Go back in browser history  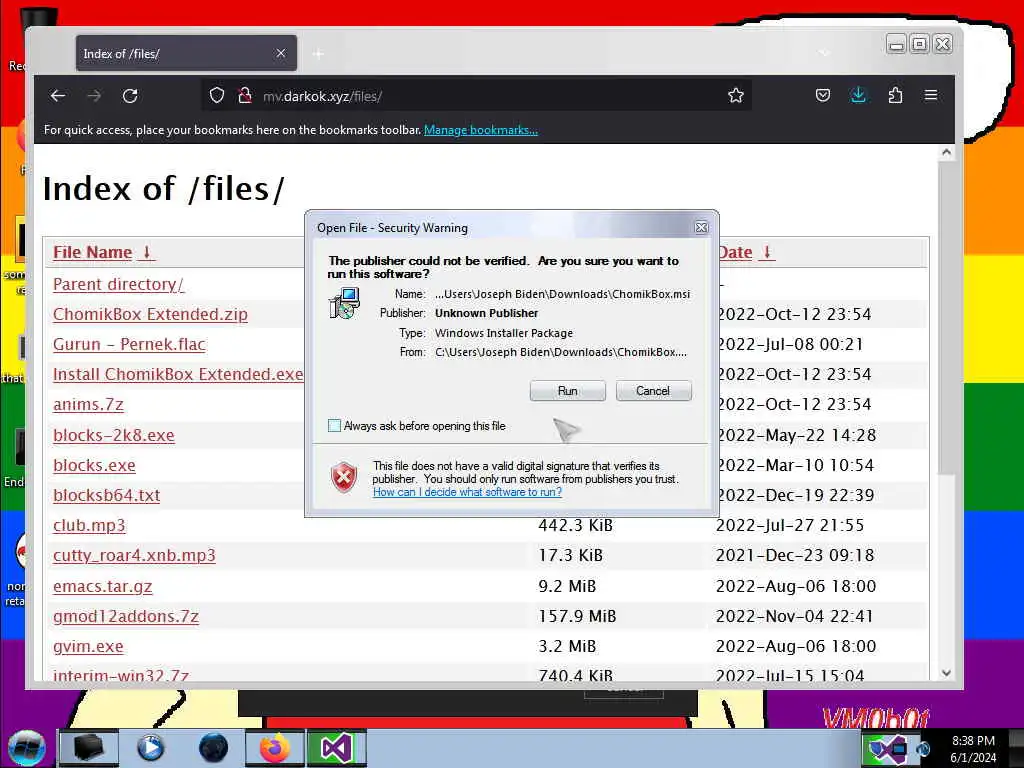[x=57, y=96]
